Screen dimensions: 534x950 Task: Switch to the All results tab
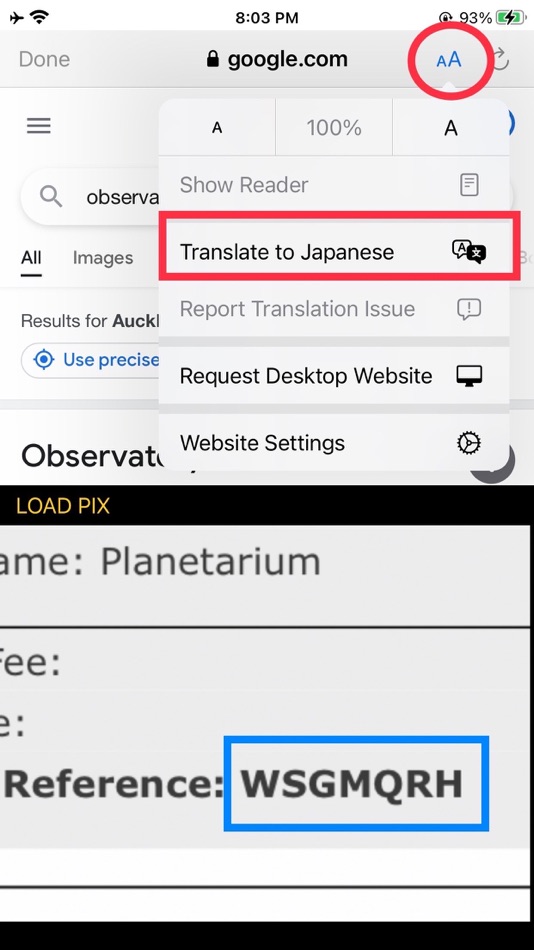tap(31, 258)
